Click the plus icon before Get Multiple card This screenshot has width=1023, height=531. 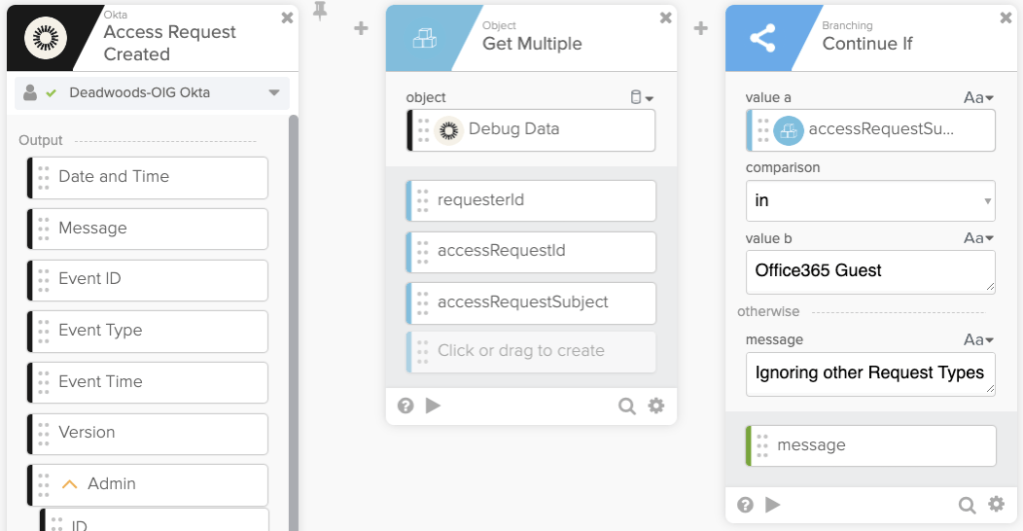[361, 29]
